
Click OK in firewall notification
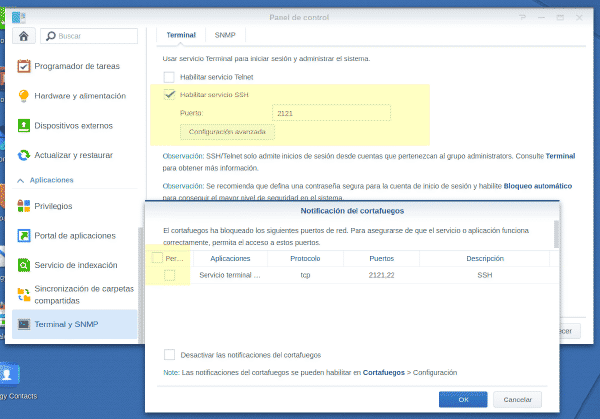pos(463,399)
